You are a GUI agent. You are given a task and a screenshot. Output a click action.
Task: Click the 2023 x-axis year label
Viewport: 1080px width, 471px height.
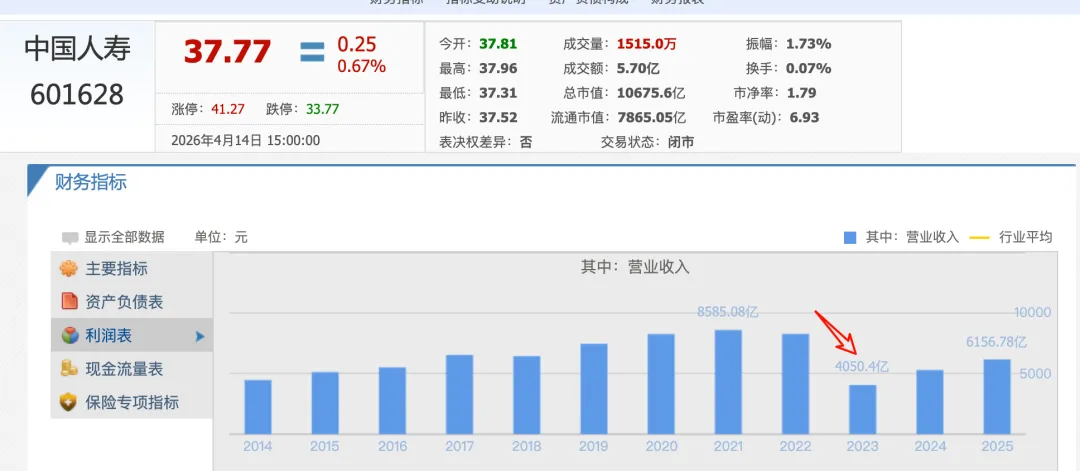click(863, 446)
